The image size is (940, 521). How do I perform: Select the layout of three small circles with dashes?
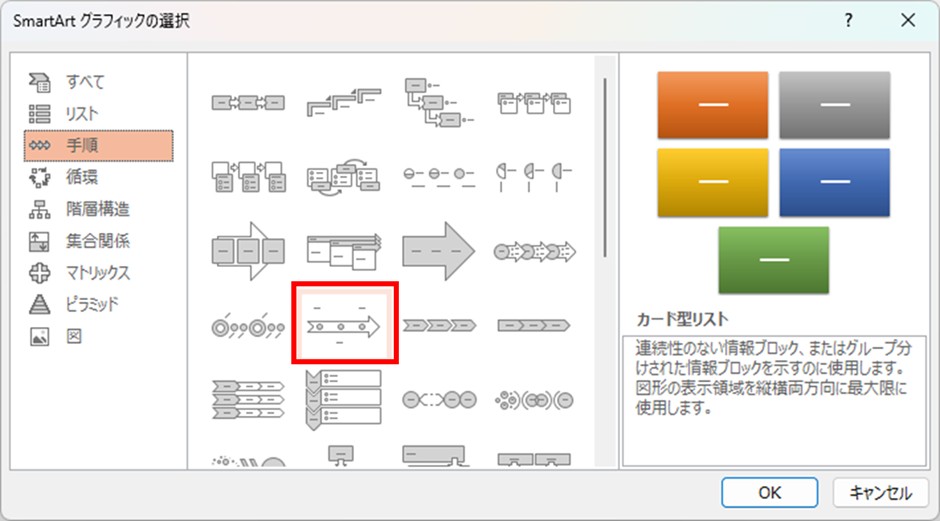[439, 177]
